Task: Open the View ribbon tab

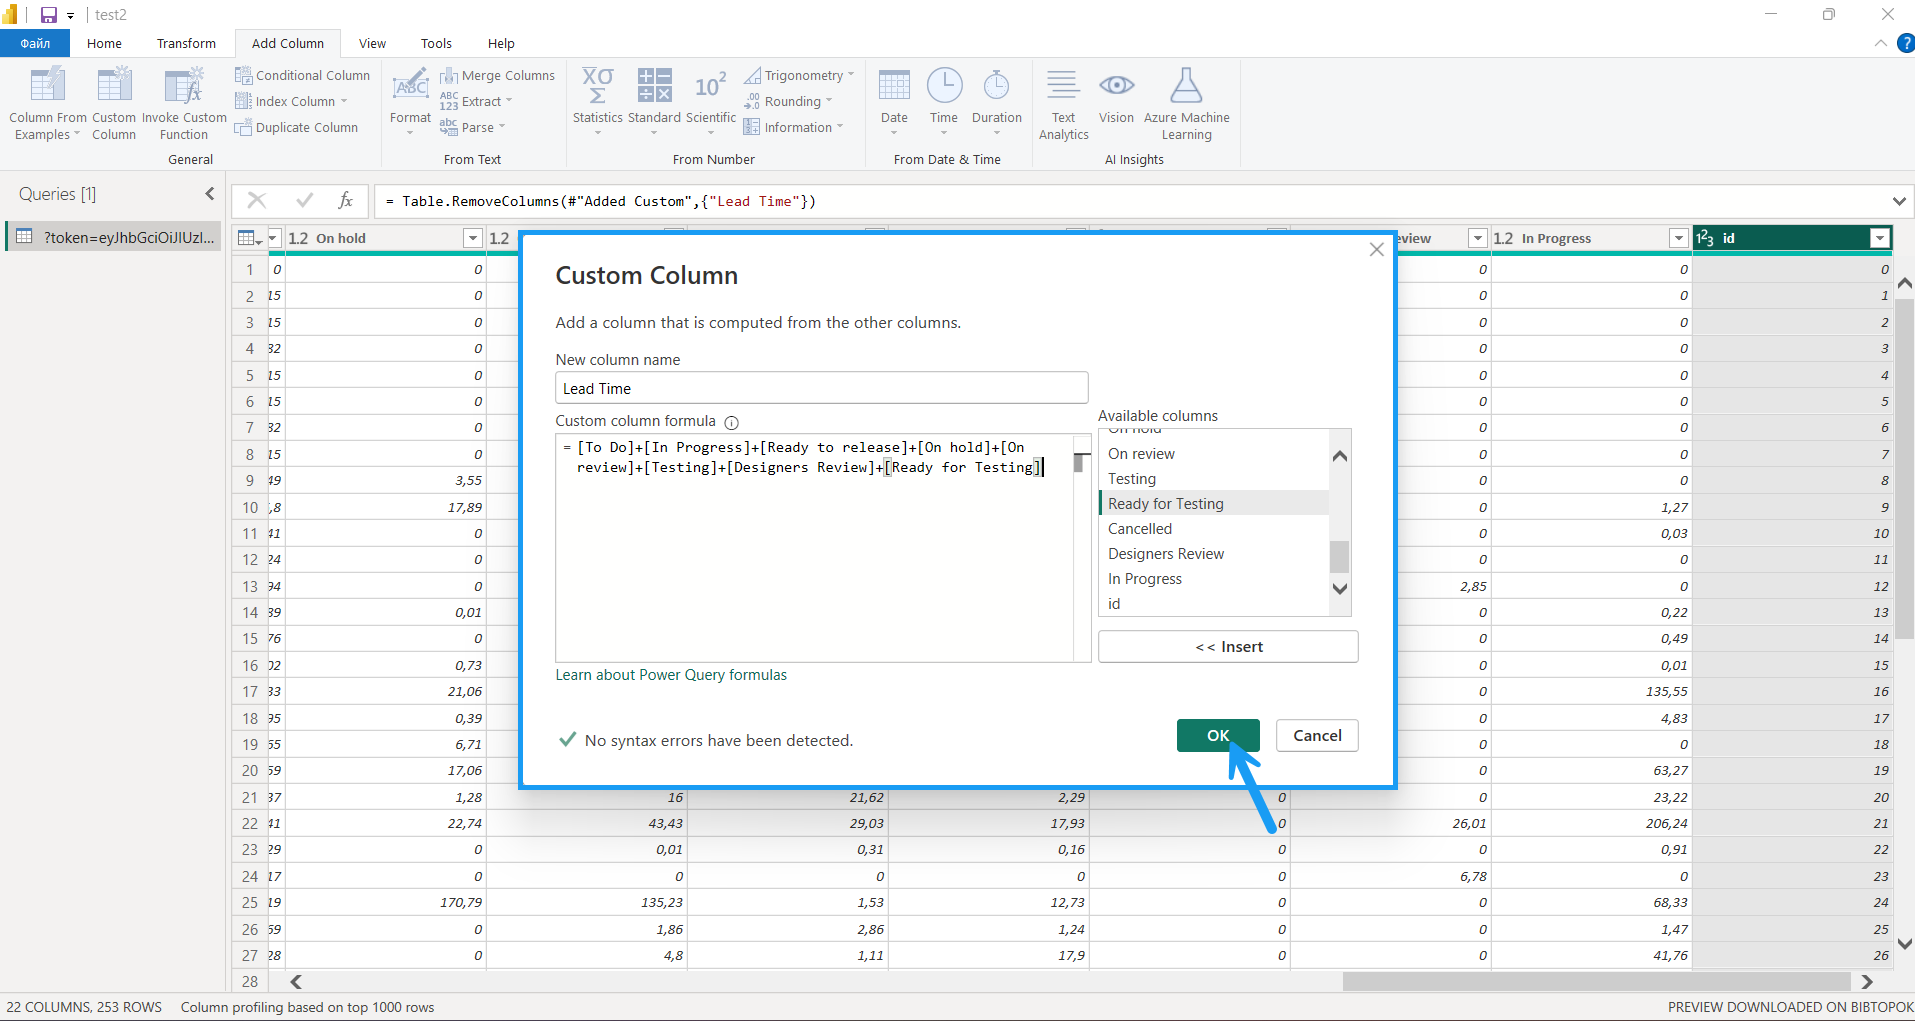Action: (x=372, y=43)
